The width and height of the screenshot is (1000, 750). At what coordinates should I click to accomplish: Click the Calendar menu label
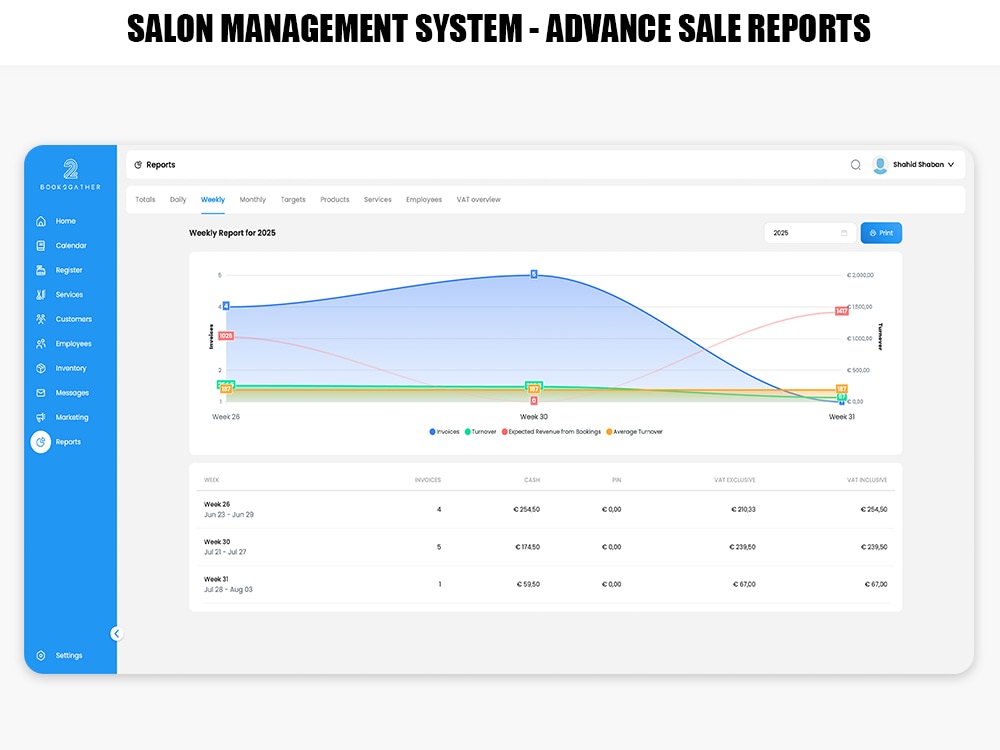click(71, 246)
